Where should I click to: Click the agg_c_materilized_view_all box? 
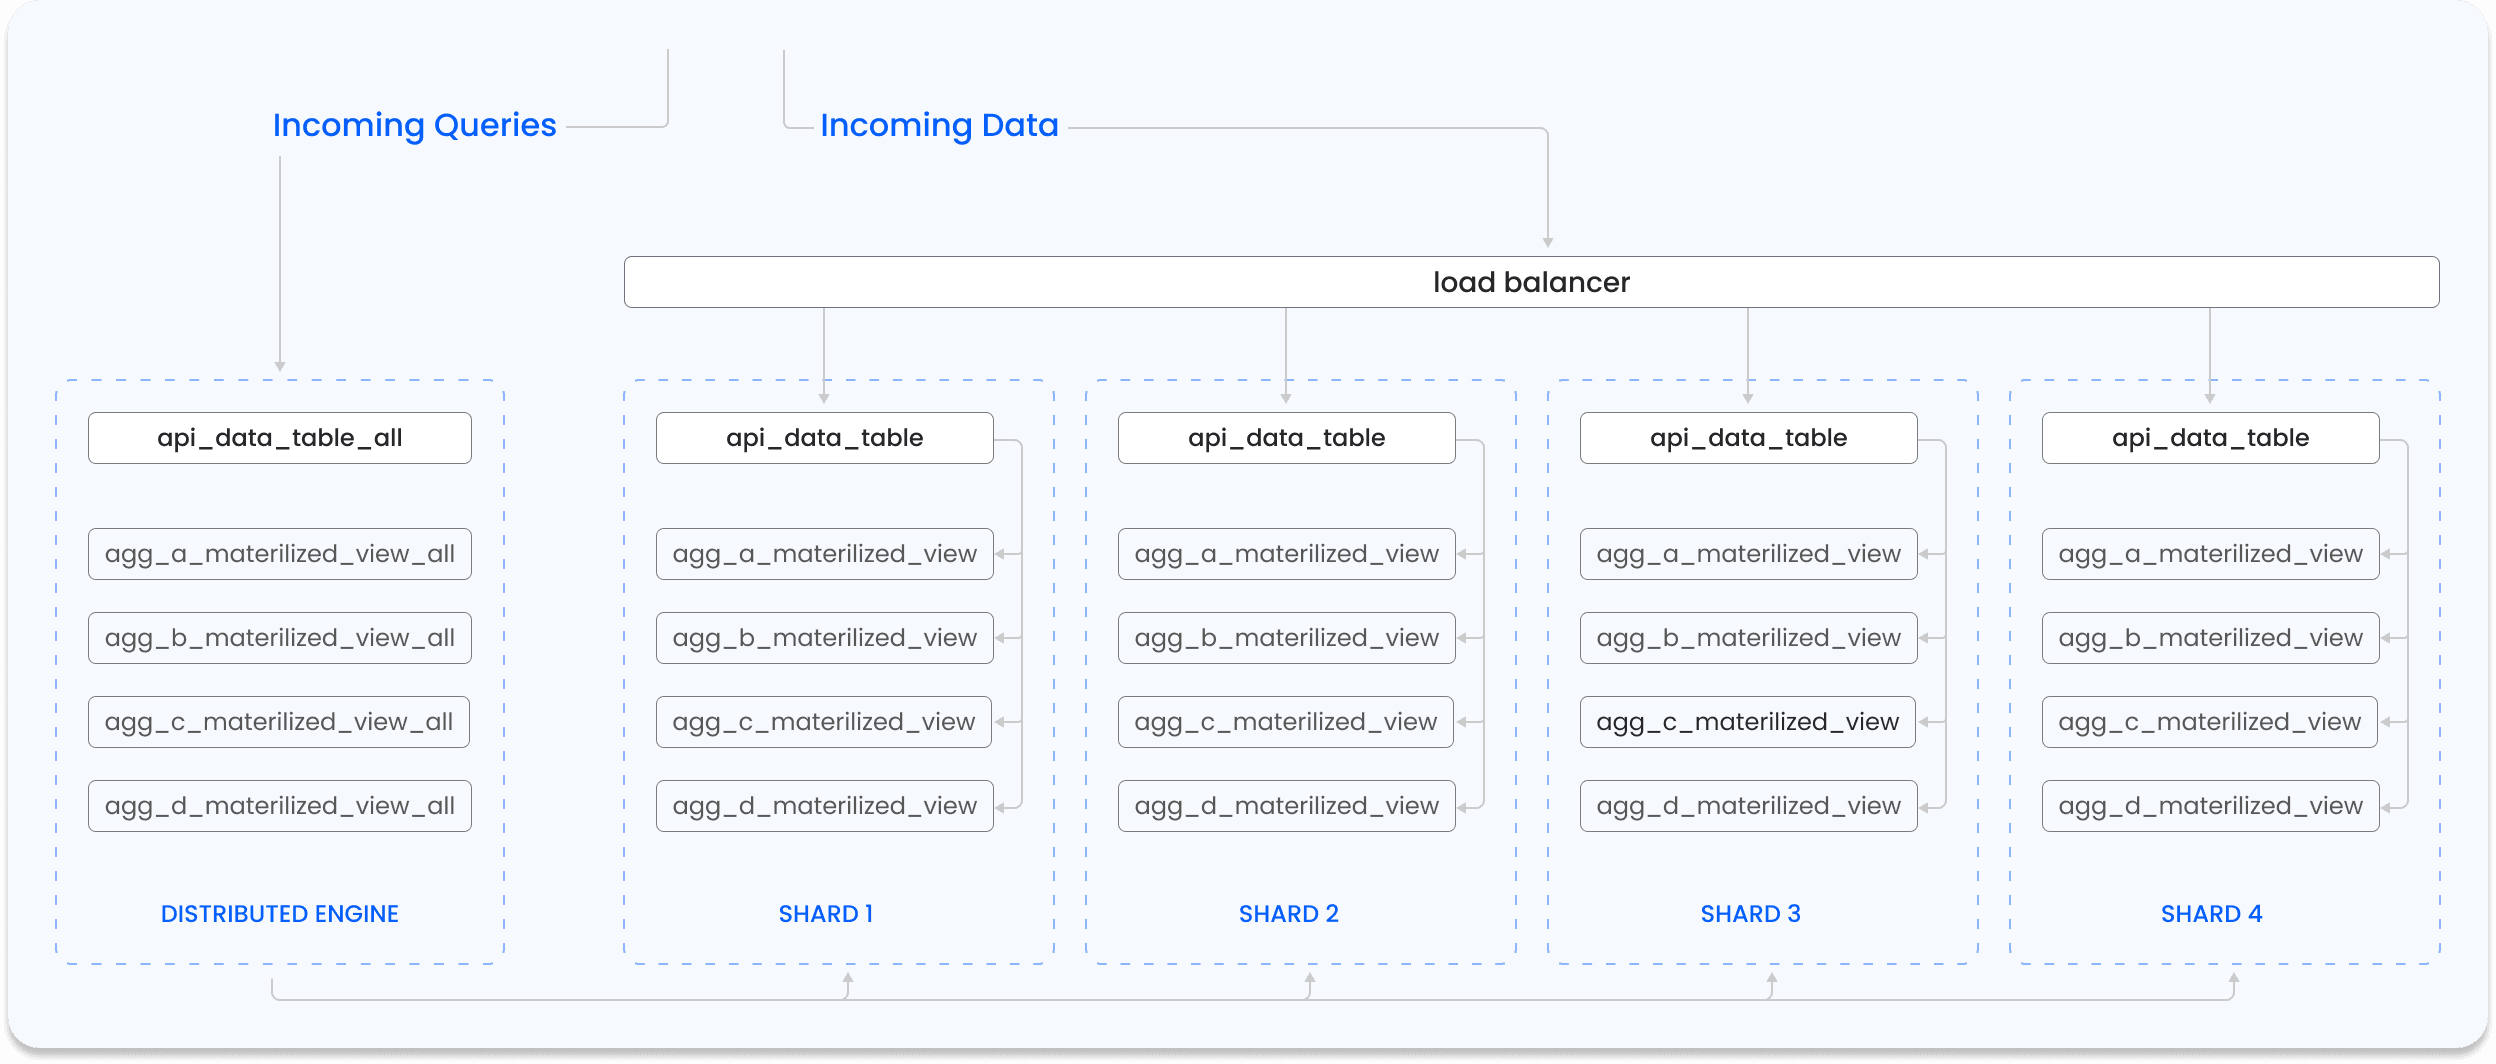[x=278, y=722]
